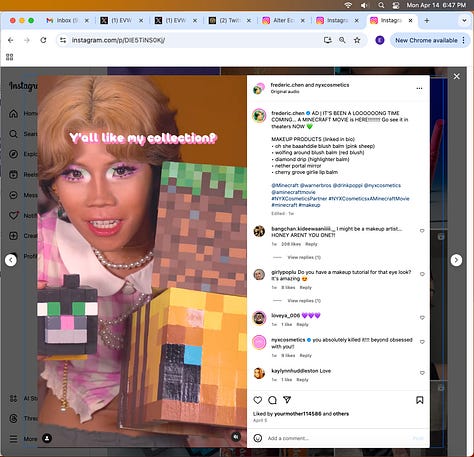Expand replies under the girlypoplu comment

click(x=304, y=301)
